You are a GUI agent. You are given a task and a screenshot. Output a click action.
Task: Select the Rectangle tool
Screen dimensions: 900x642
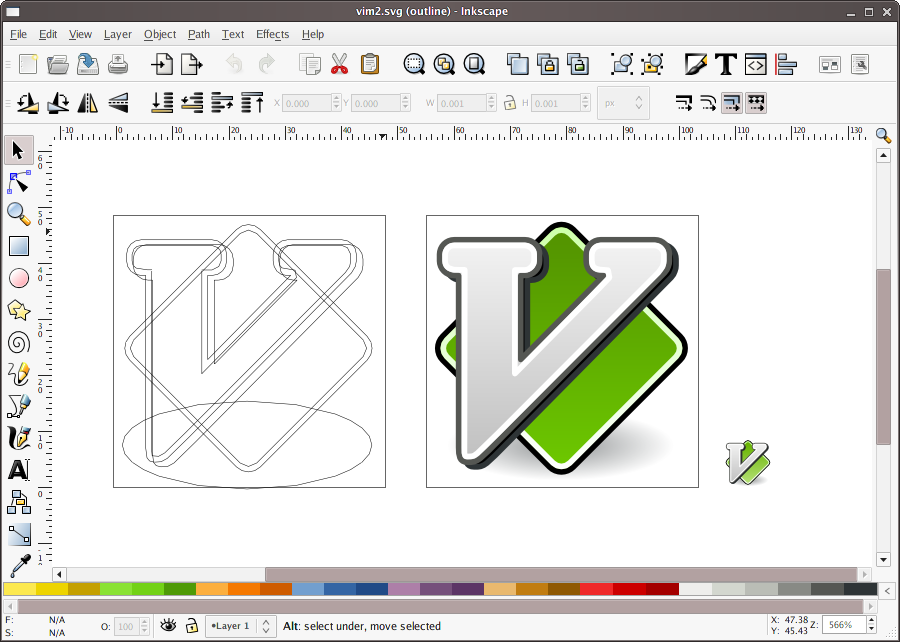click(18, 247)
